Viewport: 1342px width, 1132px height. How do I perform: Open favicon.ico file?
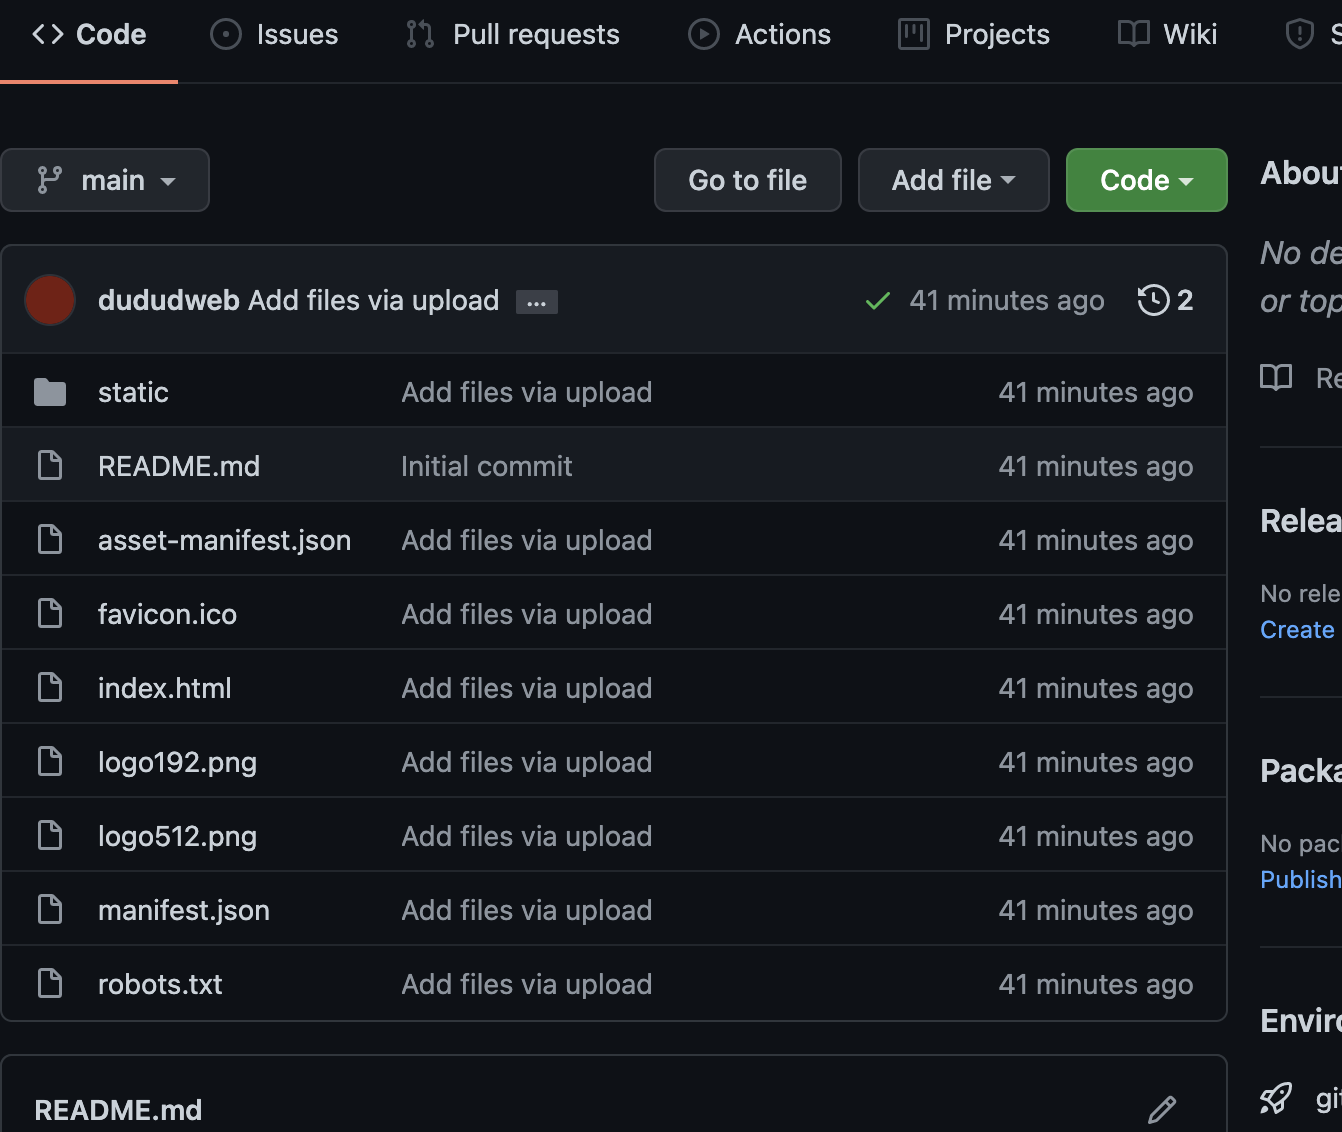click(167, 614)
